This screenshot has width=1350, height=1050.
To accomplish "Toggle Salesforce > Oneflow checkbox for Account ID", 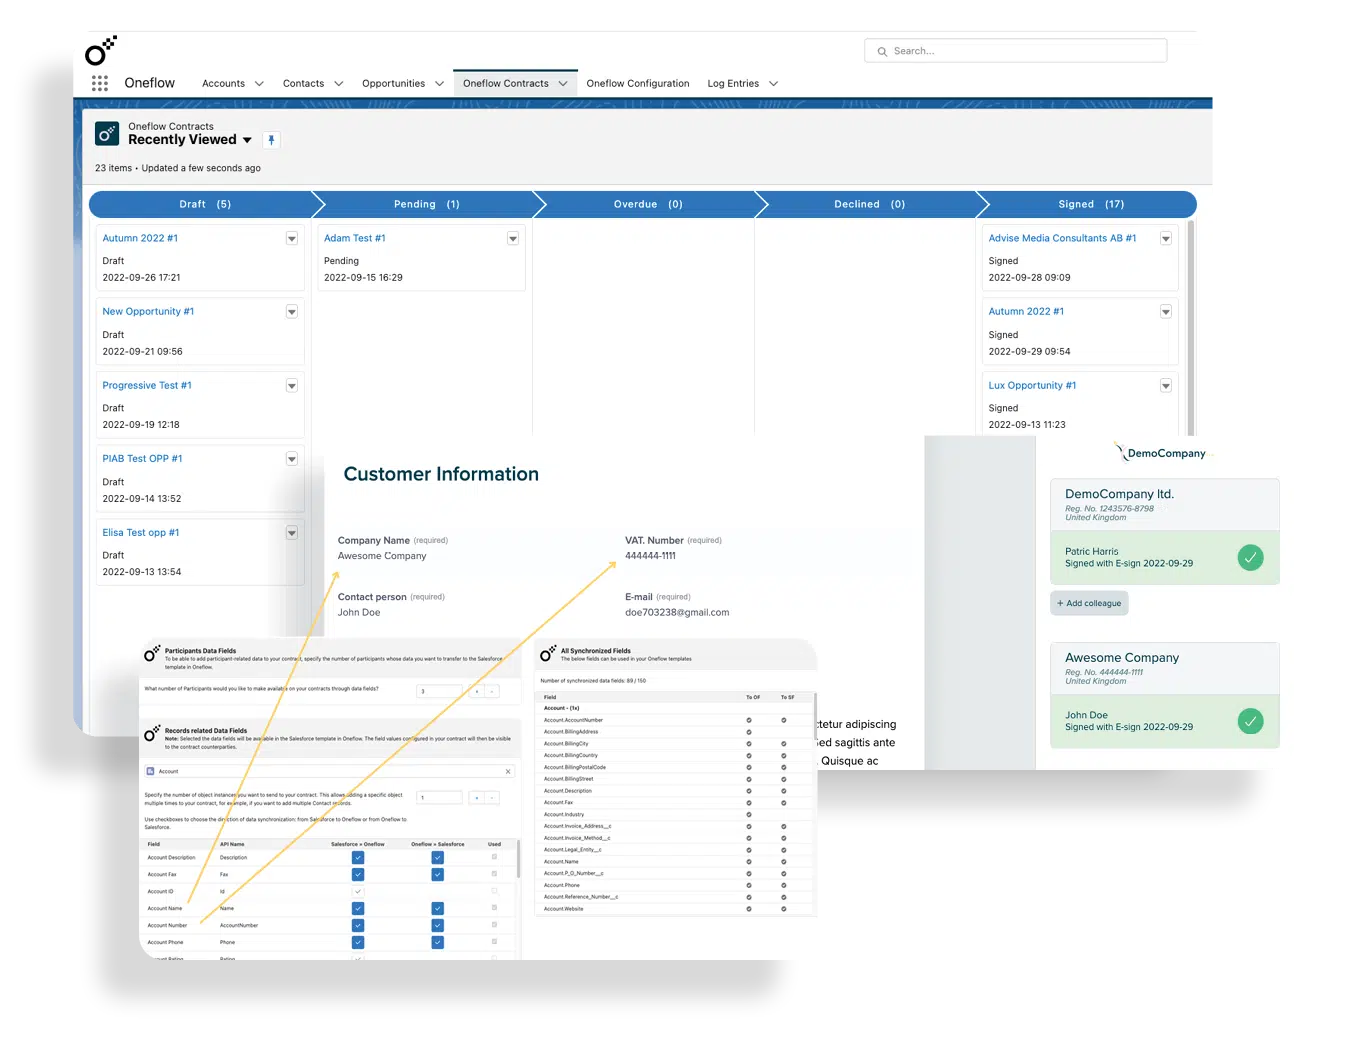I will point(358,892).
